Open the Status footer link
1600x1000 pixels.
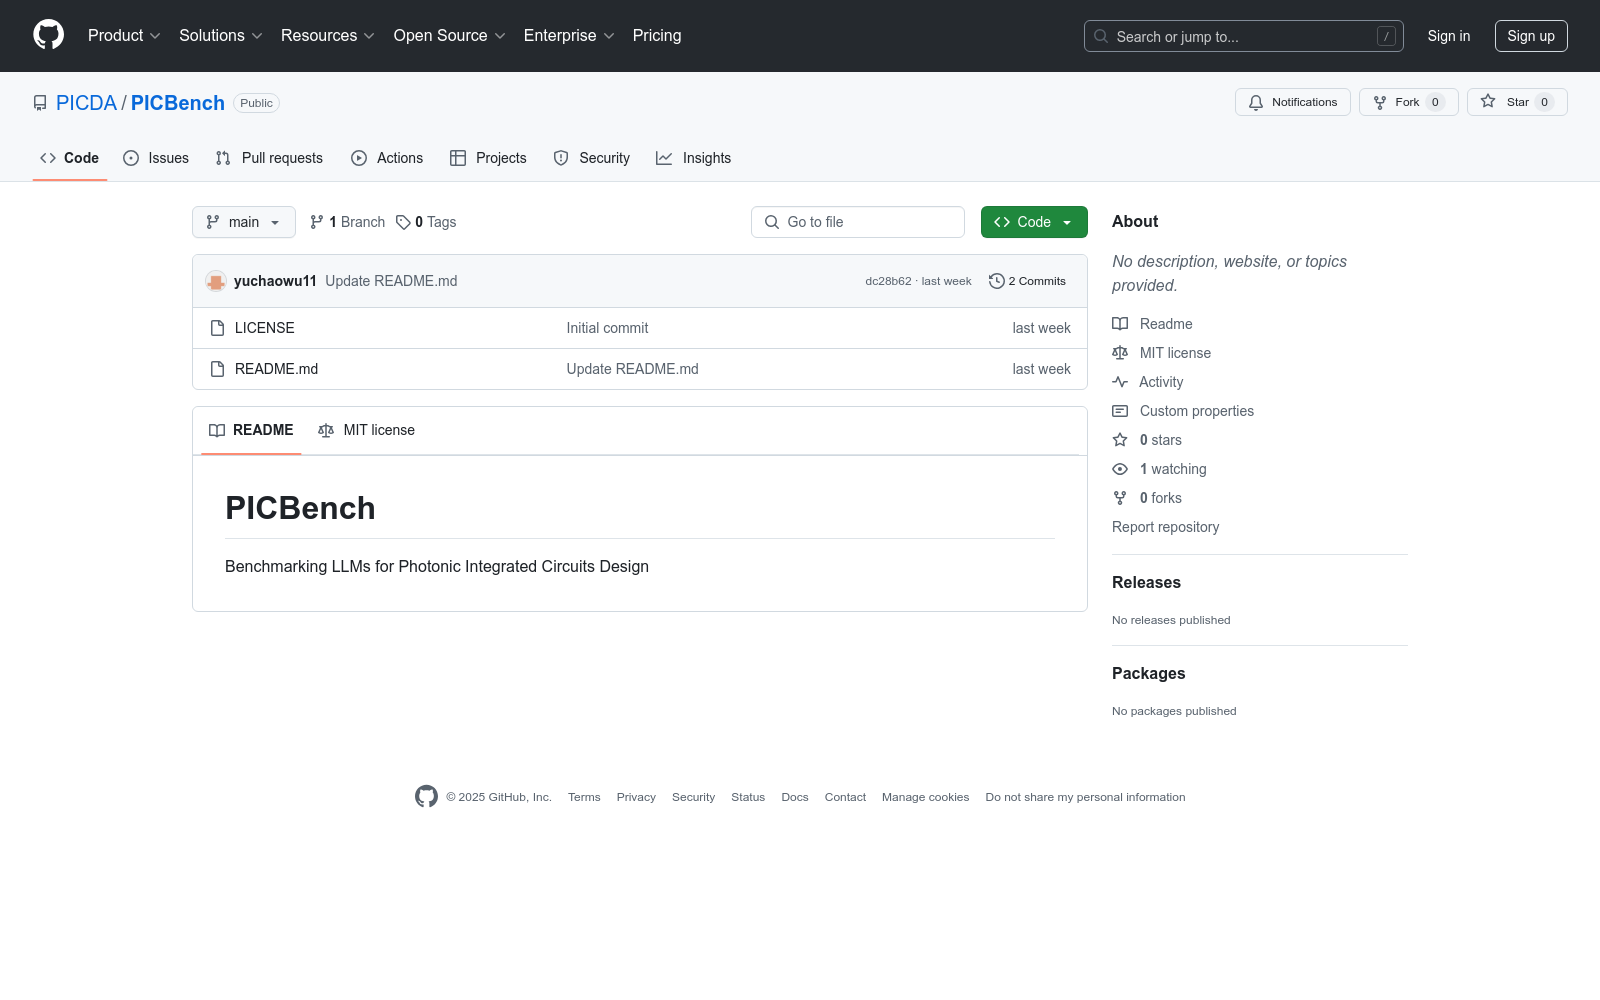pyautogui.click(x=748, y=797)
